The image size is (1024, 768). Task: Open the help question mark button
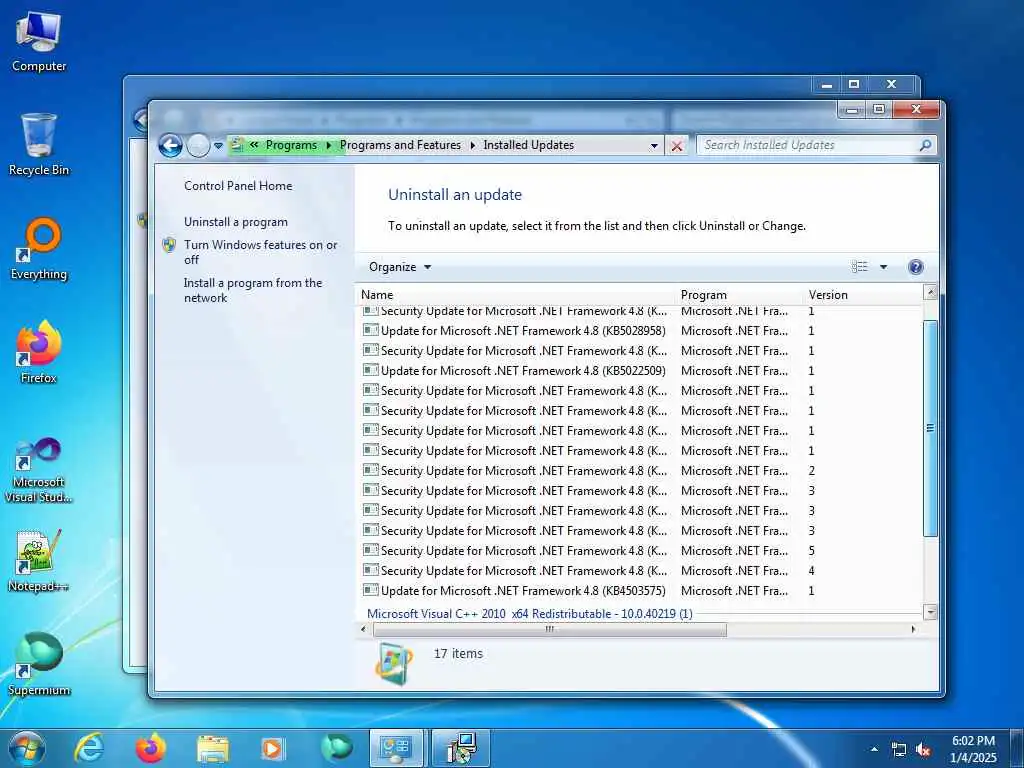tap(916, 266)
